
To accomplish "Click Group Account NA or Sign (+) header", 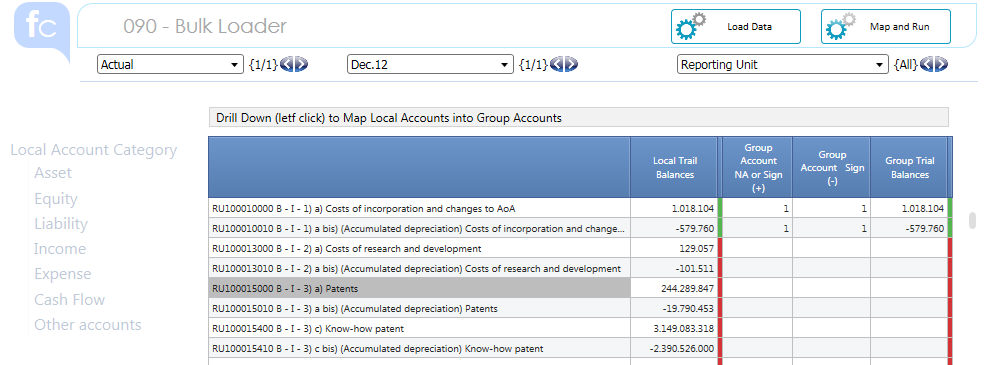I will [x=758, y=167].
